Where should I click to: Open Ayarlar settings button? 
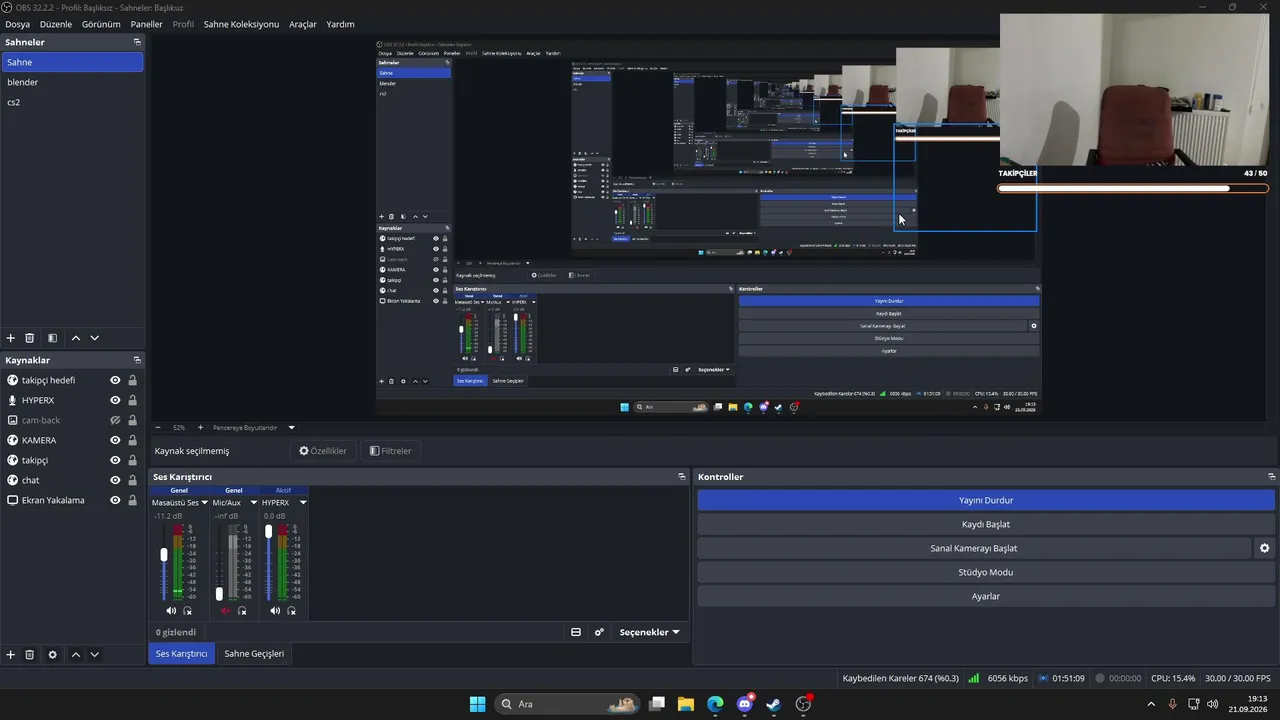986,596
